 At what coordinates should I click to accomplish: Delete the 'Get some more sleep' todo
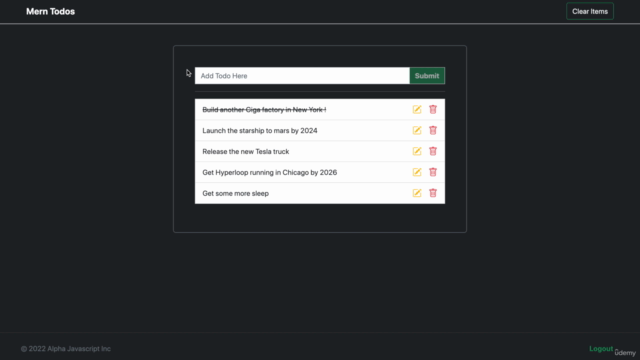click(x=433, y=193)
